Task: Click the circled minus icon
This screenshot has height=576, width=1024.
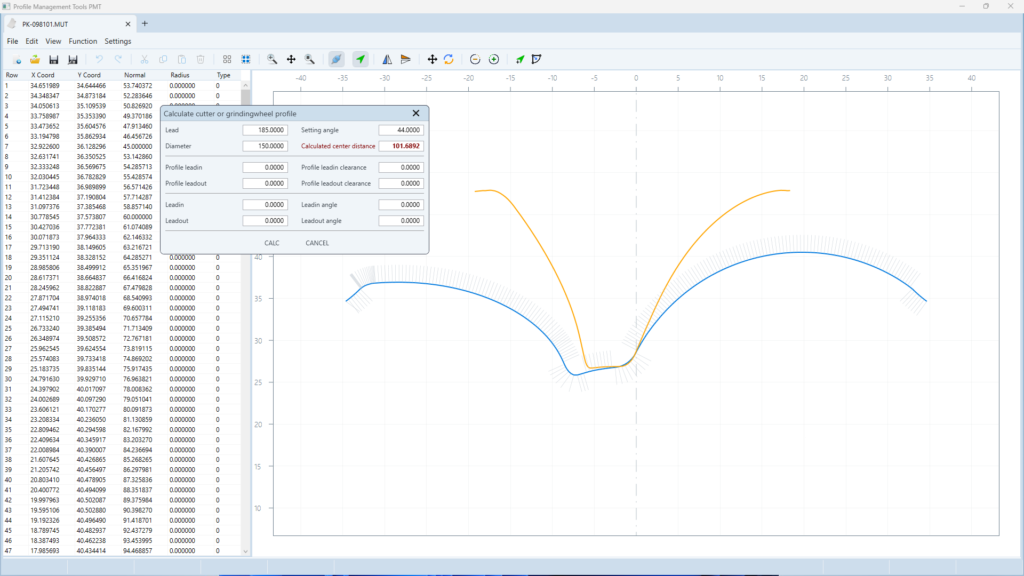Action: (x=475, y=59)
